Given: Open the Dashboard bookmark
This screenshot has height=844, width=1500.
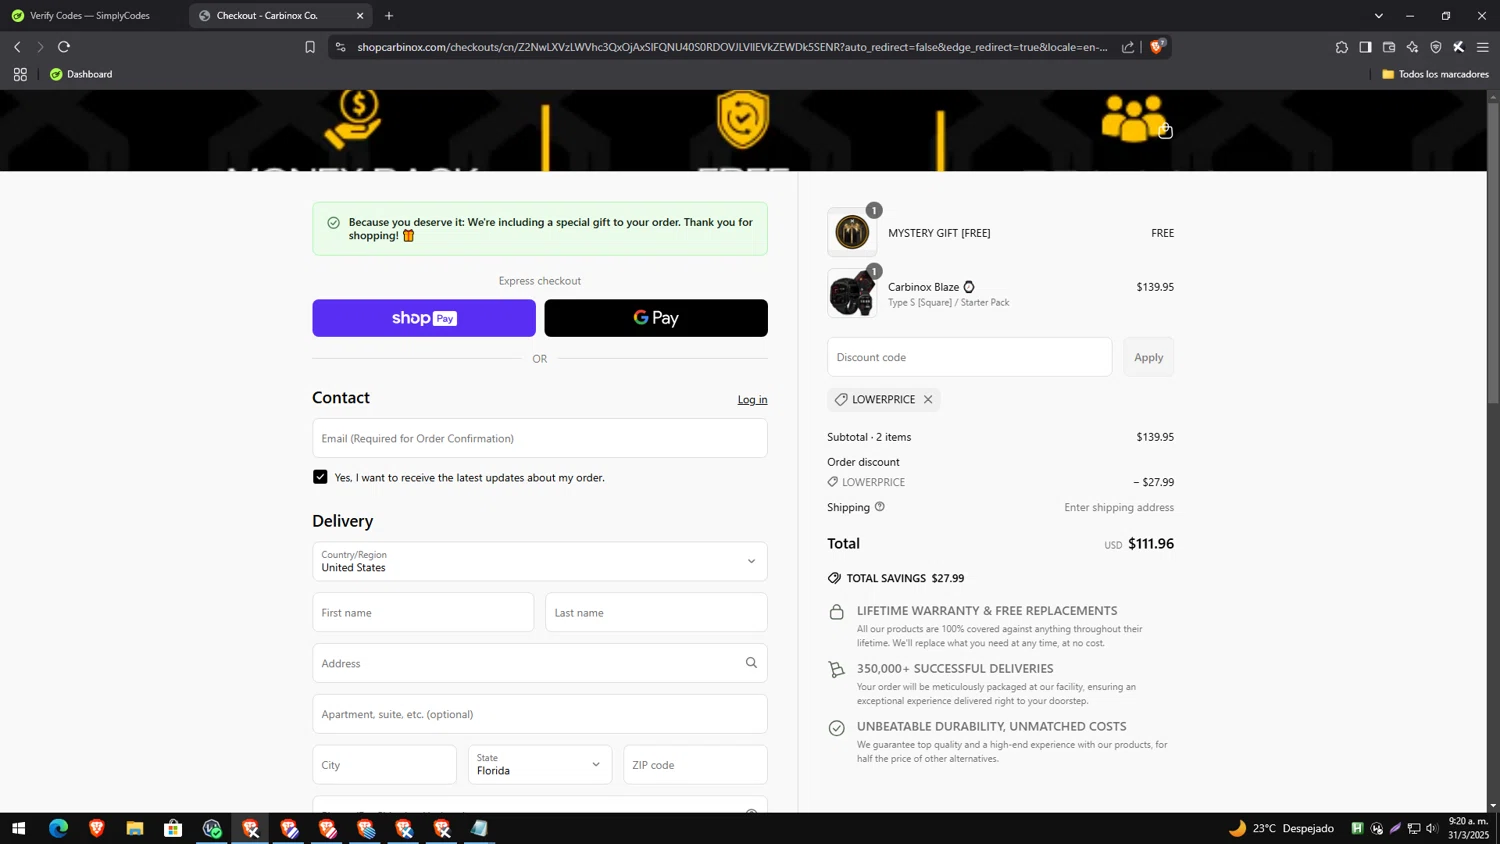Looking at the screenshot, I should coord(81,74).
